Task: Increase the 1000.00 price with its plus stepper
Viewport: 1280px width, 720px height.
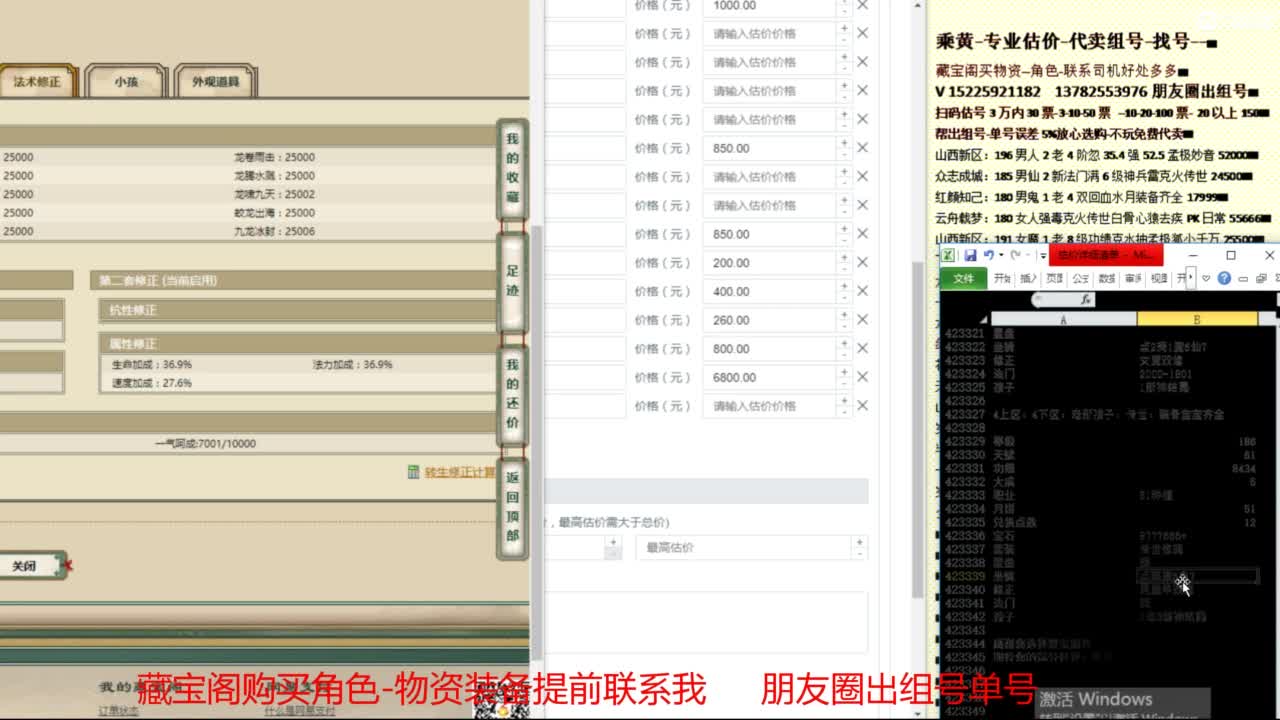Action: coord(845,1)
